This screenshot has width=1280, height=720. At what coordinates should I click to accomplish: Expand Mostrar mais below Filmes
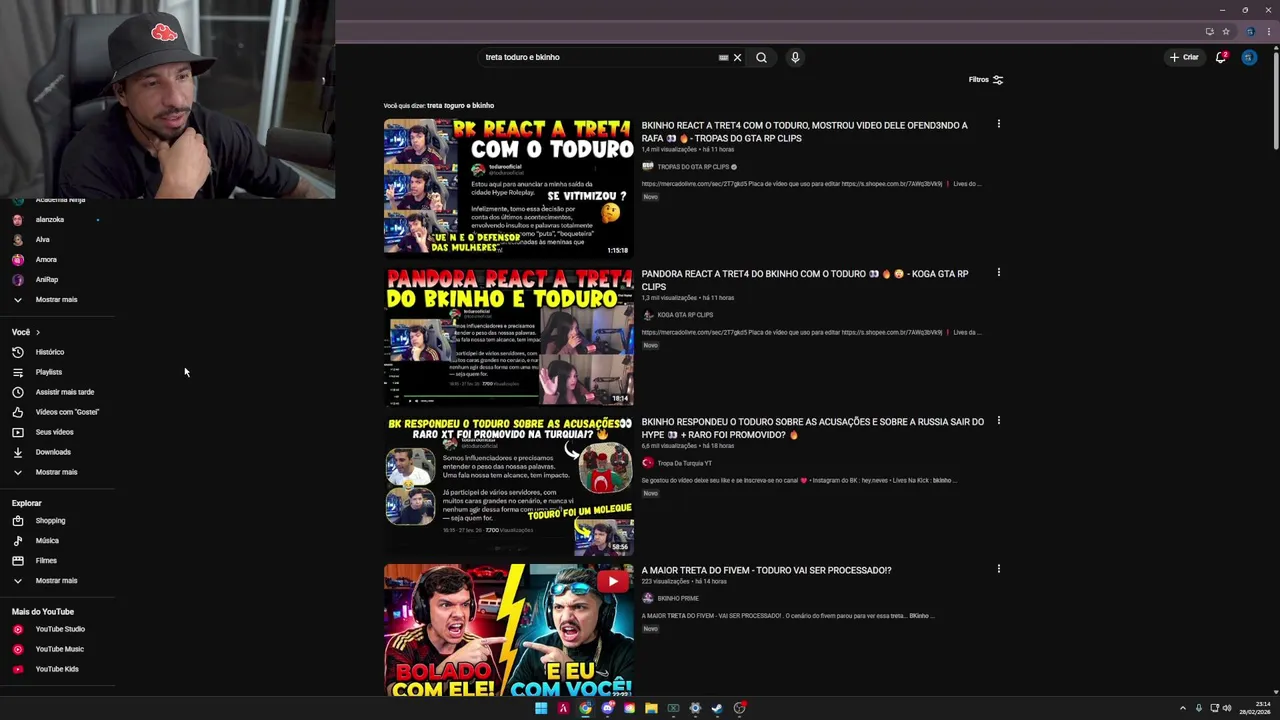[58, 580]
